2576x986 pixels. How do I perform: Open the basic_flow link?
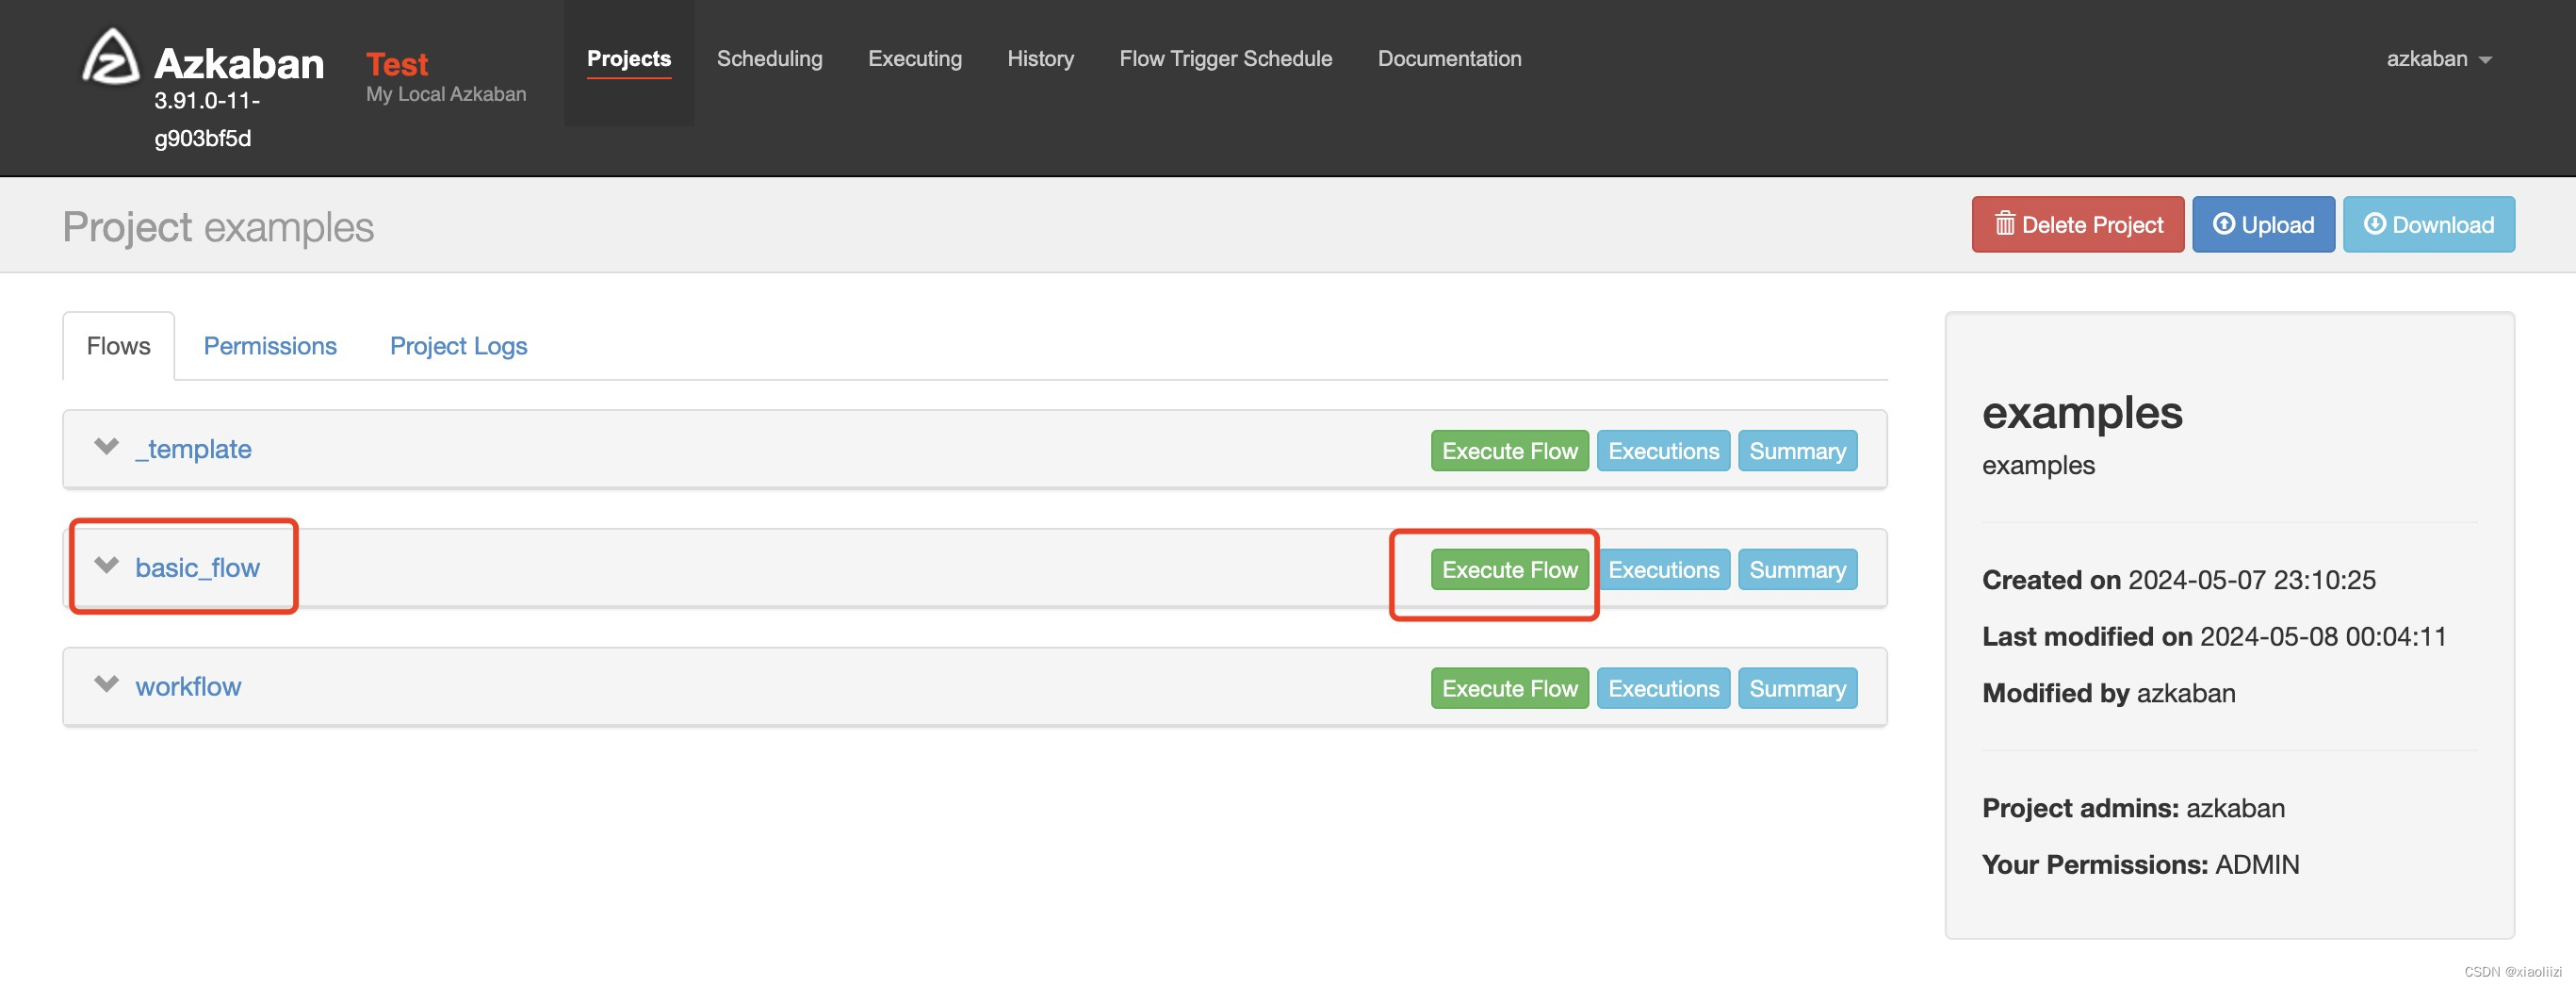(197, 568)
